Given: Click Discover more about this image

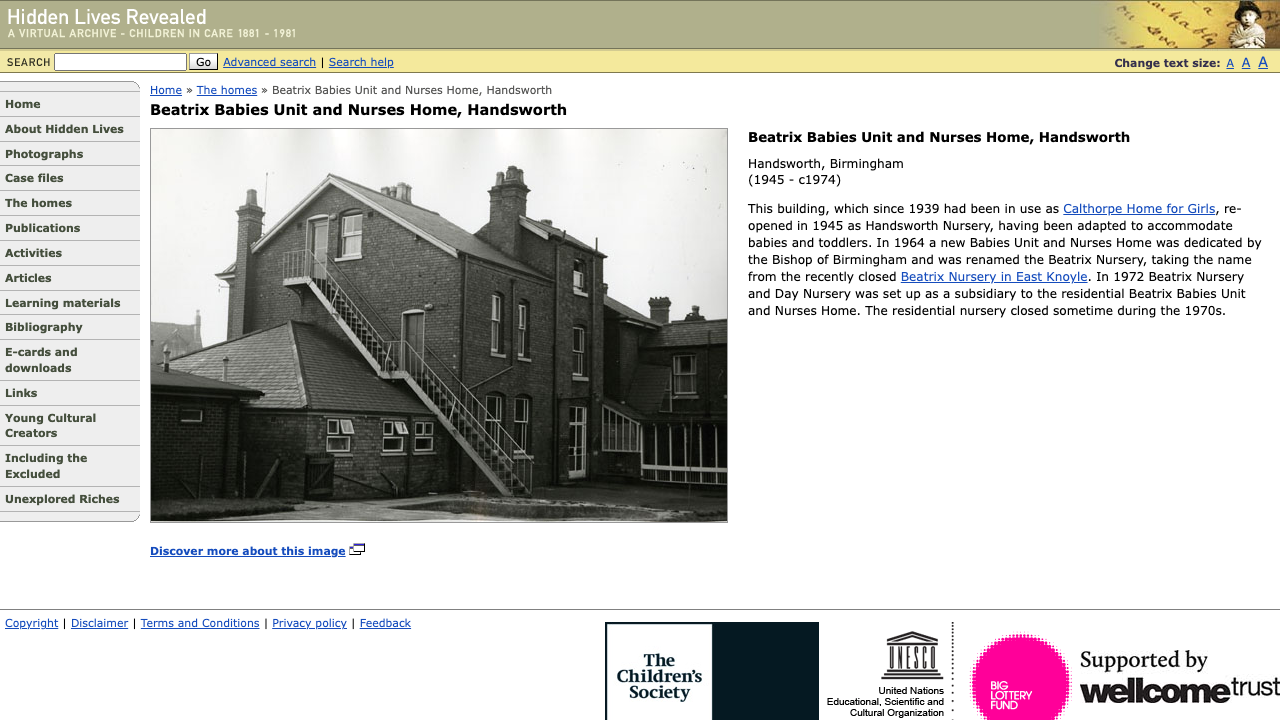Looking at the screenshot, I should point(247,551).
